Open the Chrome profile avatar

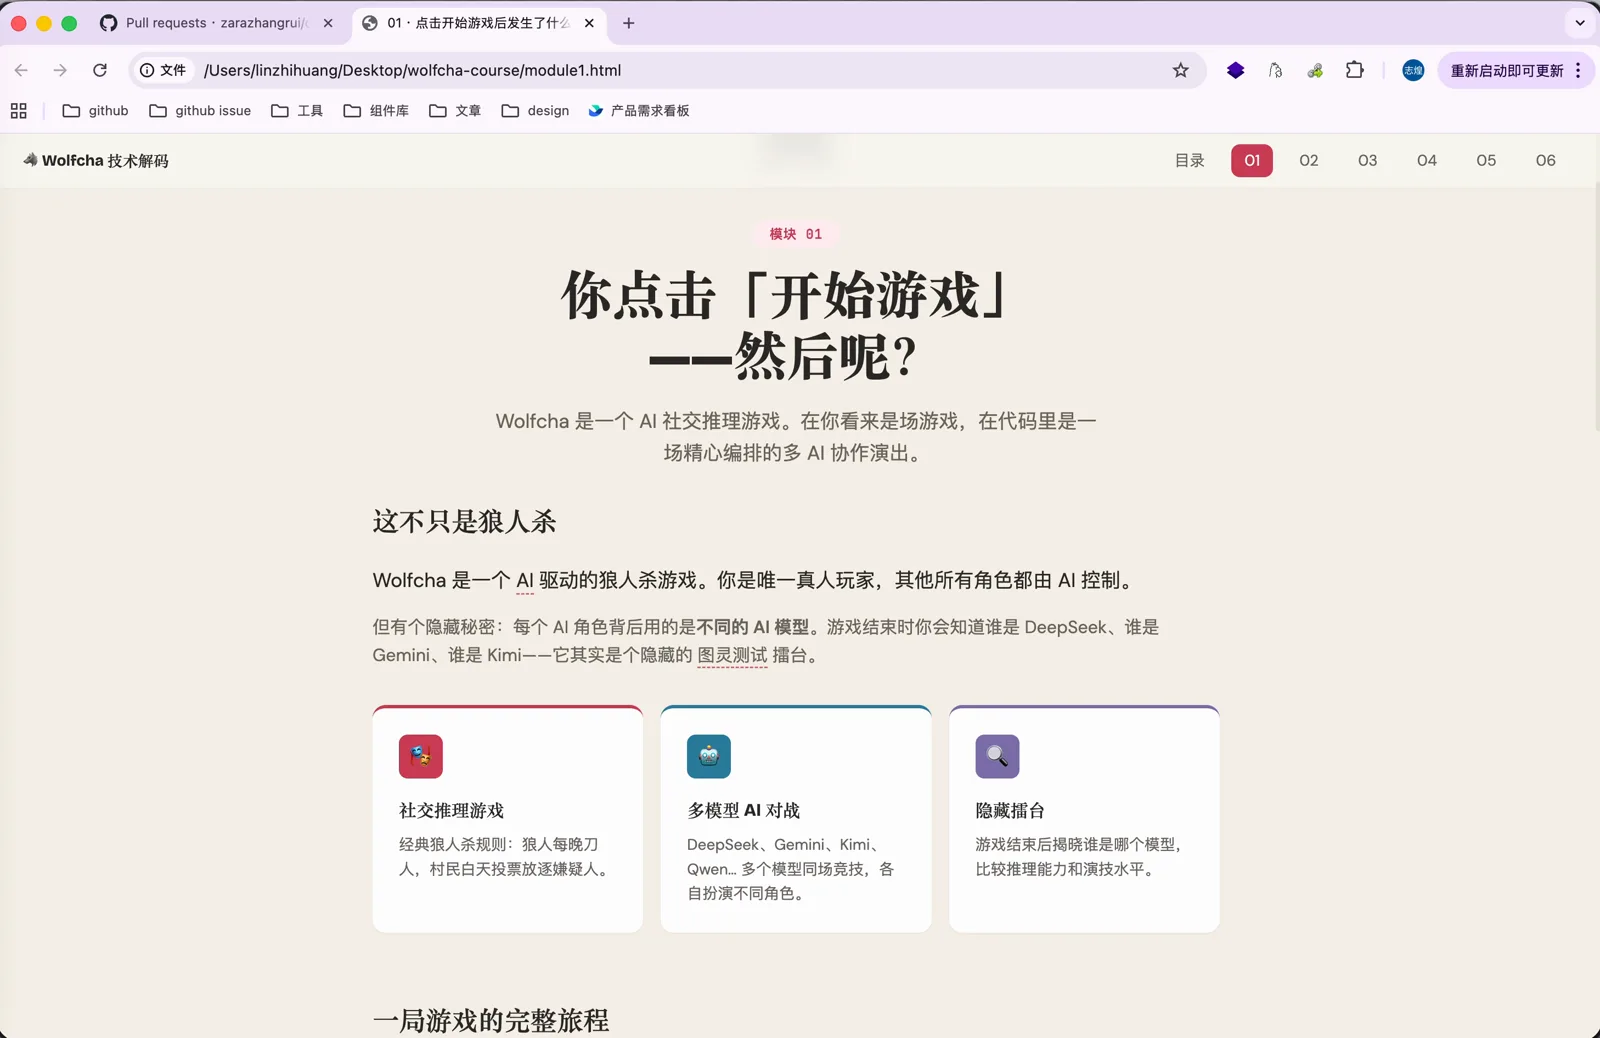[x=1413, y=70]
